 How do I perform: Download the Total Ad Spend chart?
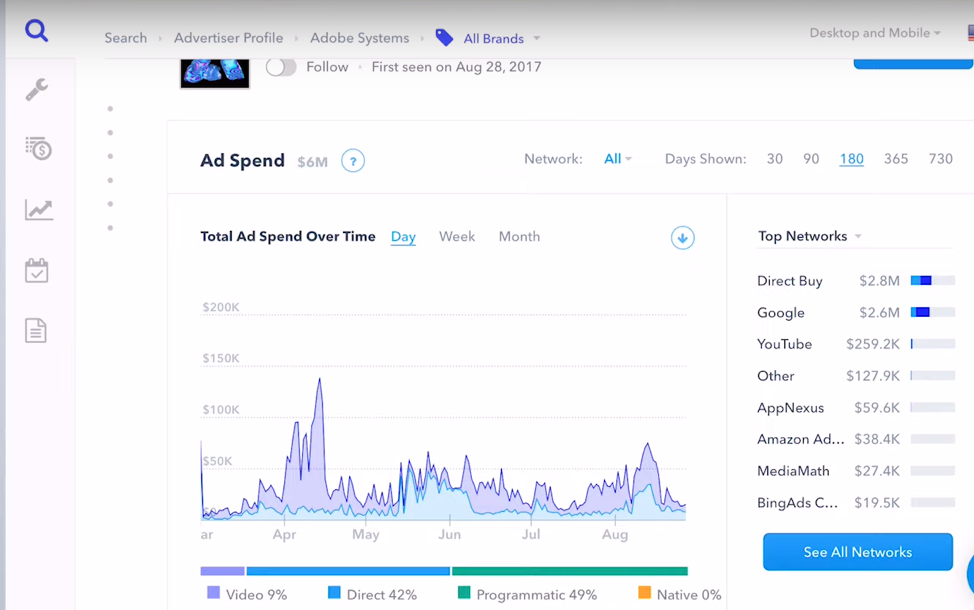(x=682, y=238)
